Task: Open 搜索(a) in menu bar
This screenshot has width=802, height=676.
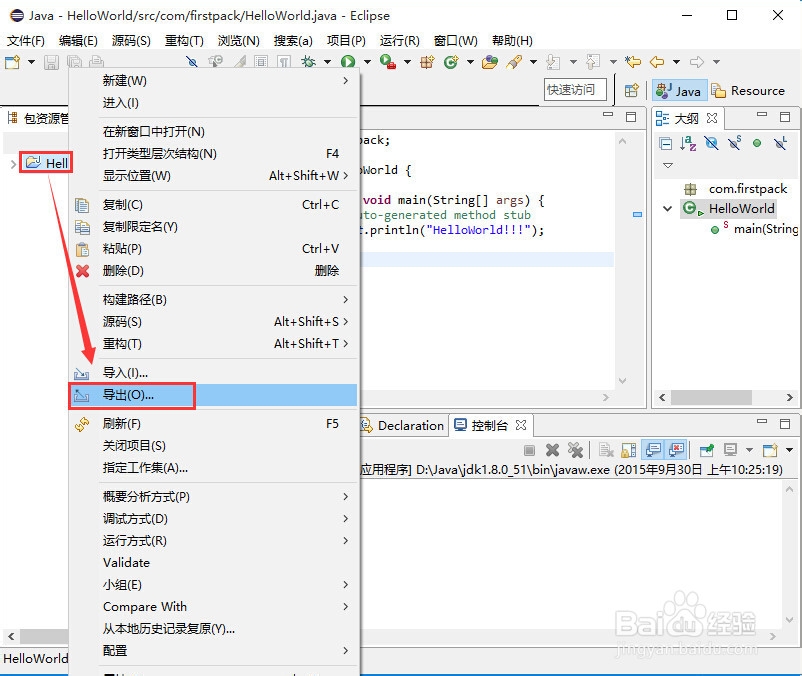Action: 293,40
